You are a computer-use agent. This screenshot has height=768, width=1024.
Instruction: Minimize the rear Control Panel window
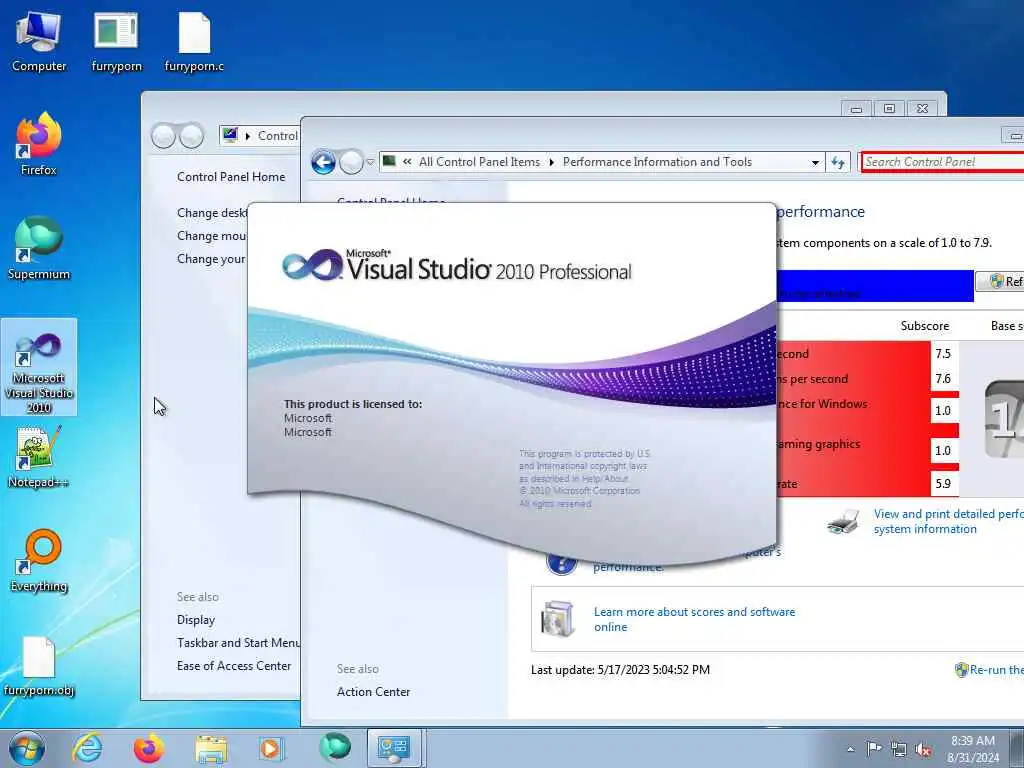pos(856,108)
